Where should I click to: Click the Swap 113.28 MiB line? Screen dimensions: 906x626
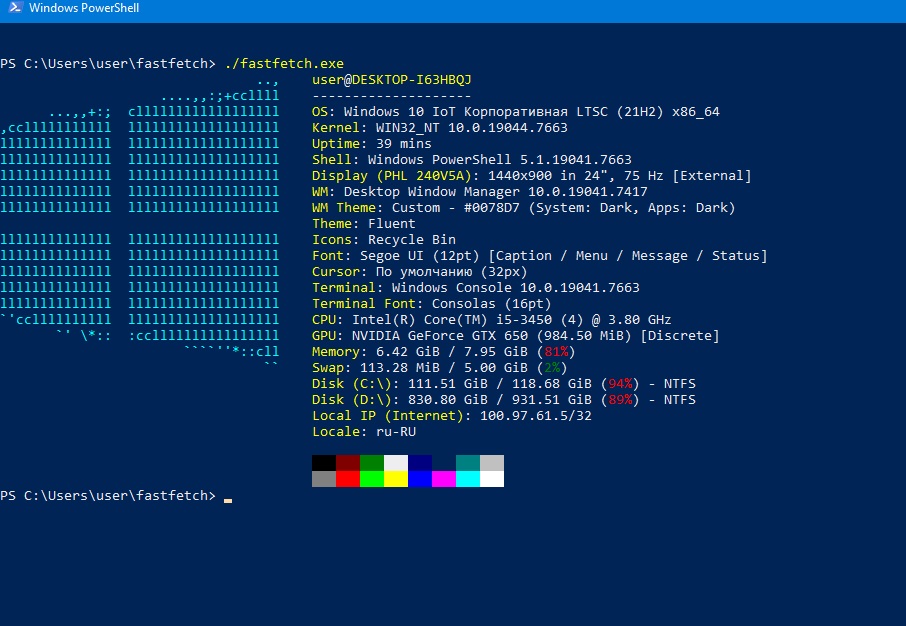tap(440, 368)
